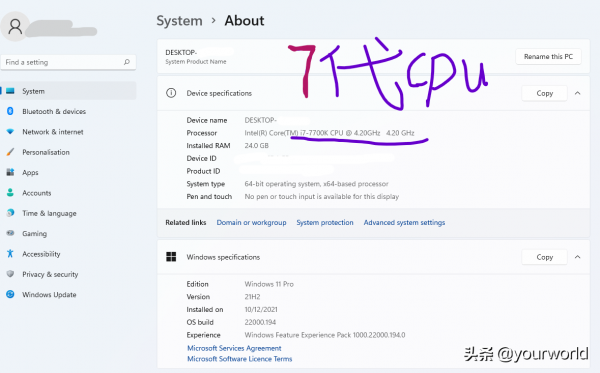The image size is (600, 373).
Task: Copy the Windows specifications
Action: (544, 257)
